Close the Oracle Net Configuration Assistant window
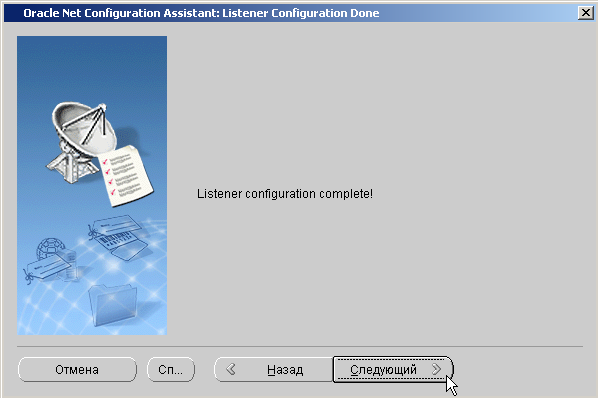Image resolution: width=598 pixels, height=398 pixels. [x=585, y=13]
